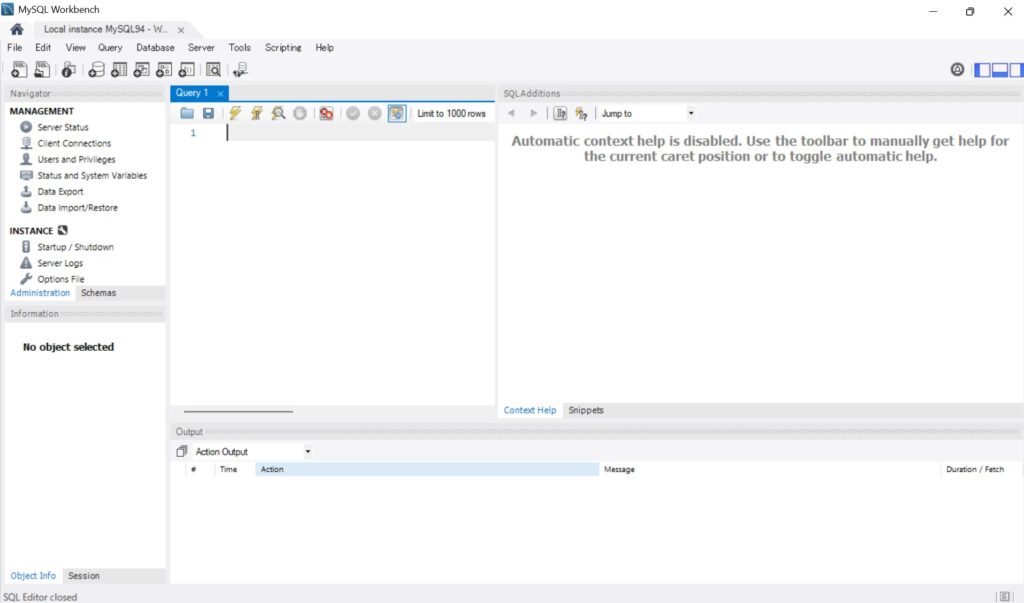The image size is (1024, 603).
Task: Open the Server menu
Action: tap(201, 48)
